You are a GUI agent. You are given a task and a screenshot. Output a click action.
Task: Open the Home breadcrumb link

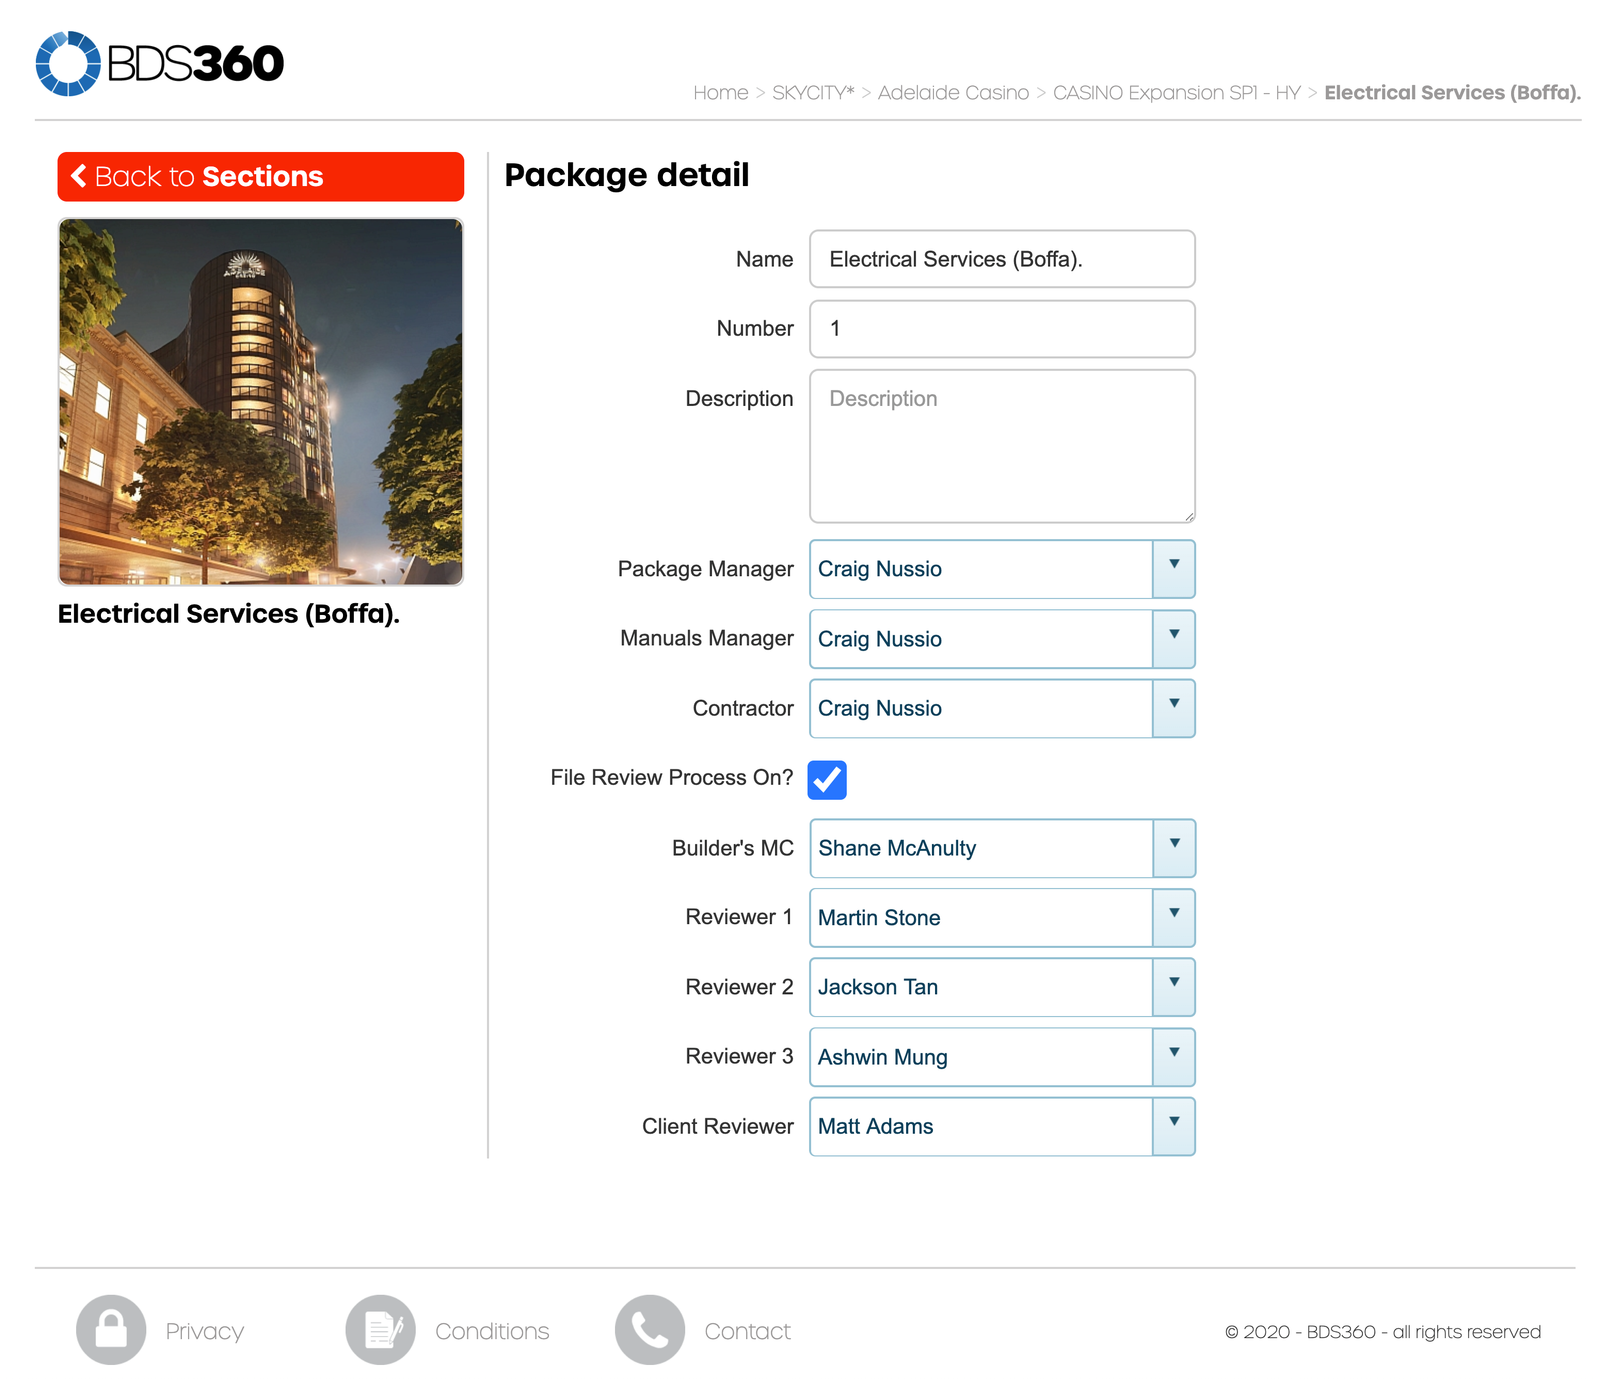(721, 92)
